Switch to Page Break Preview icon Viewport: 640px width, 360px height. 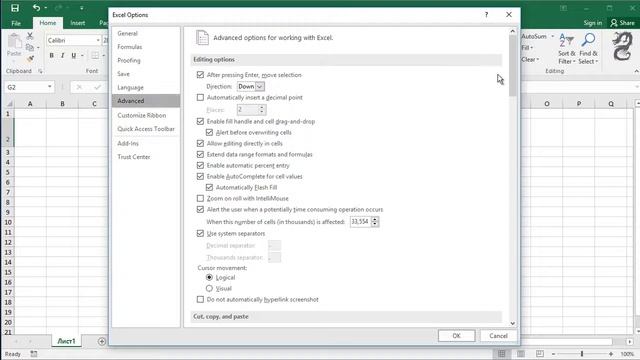[x=540, y=354]
